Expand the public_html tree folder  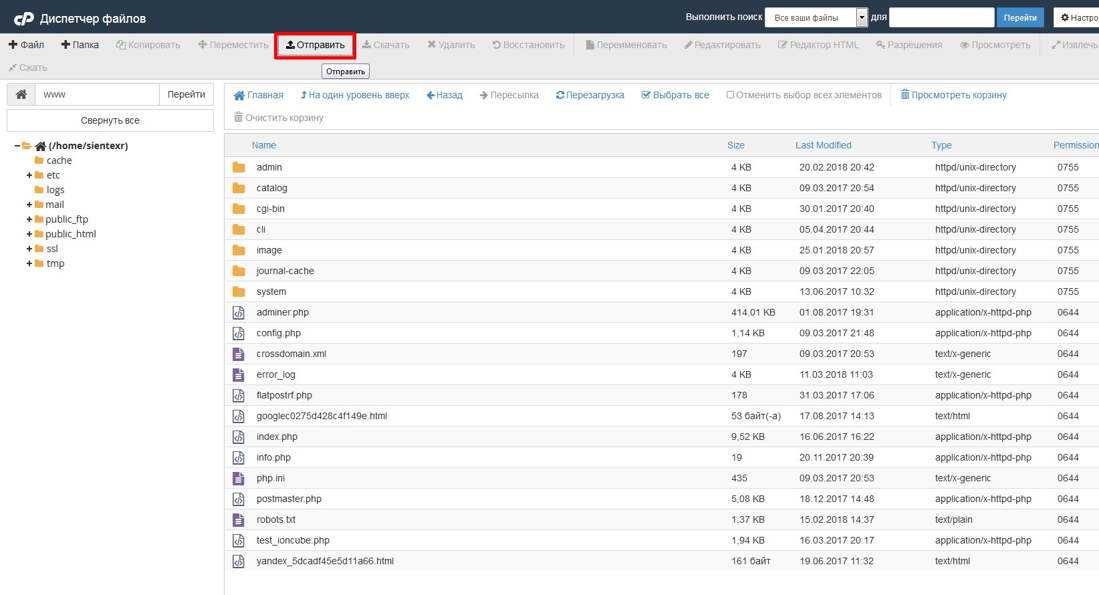click(x=30, y=234)
